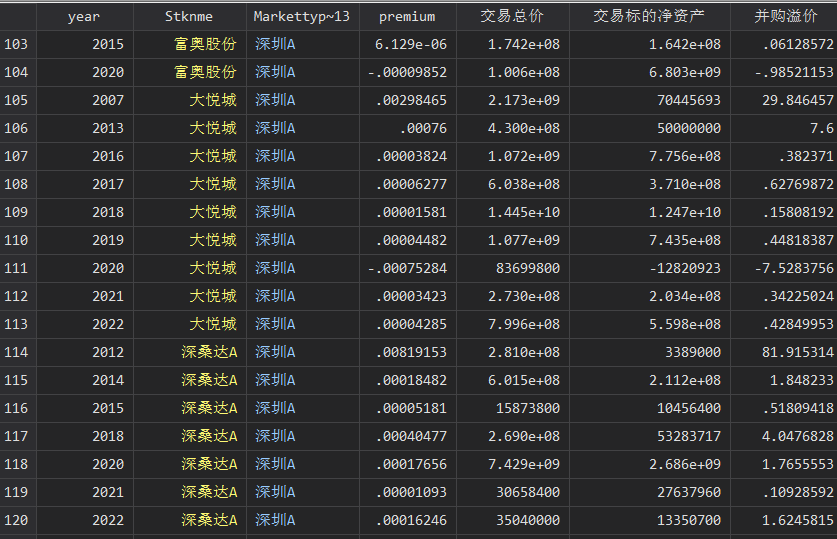Screen dimensions: 837x539
Task: Click premium cell -.00075284
Action: (407, 268)
